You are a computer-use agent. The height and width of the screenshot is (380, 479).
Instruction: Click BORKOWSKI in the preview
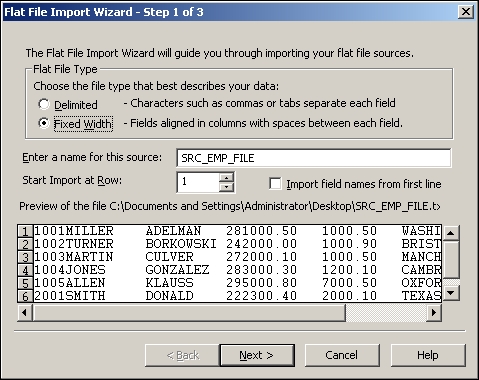click(x=181, y=244)
